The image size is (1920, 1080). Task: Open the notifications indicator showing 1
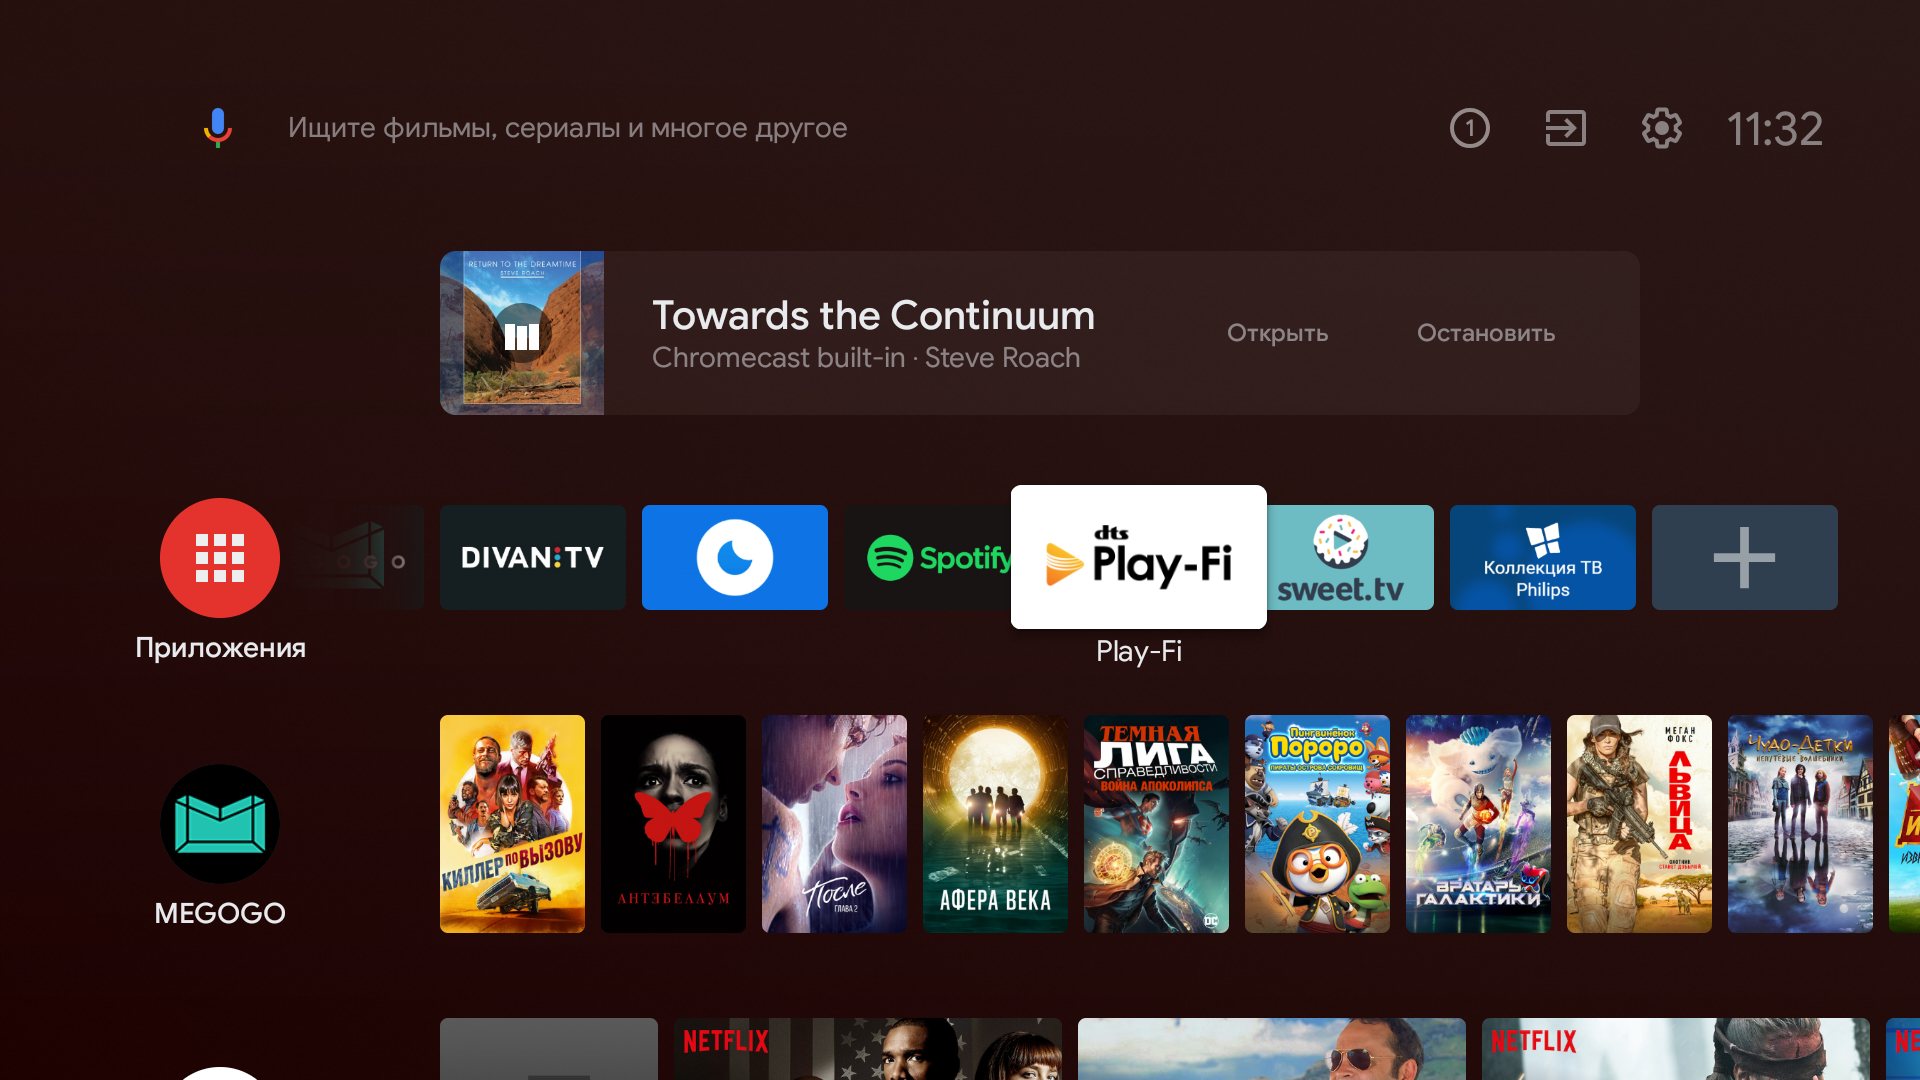tap(1469, 128)
